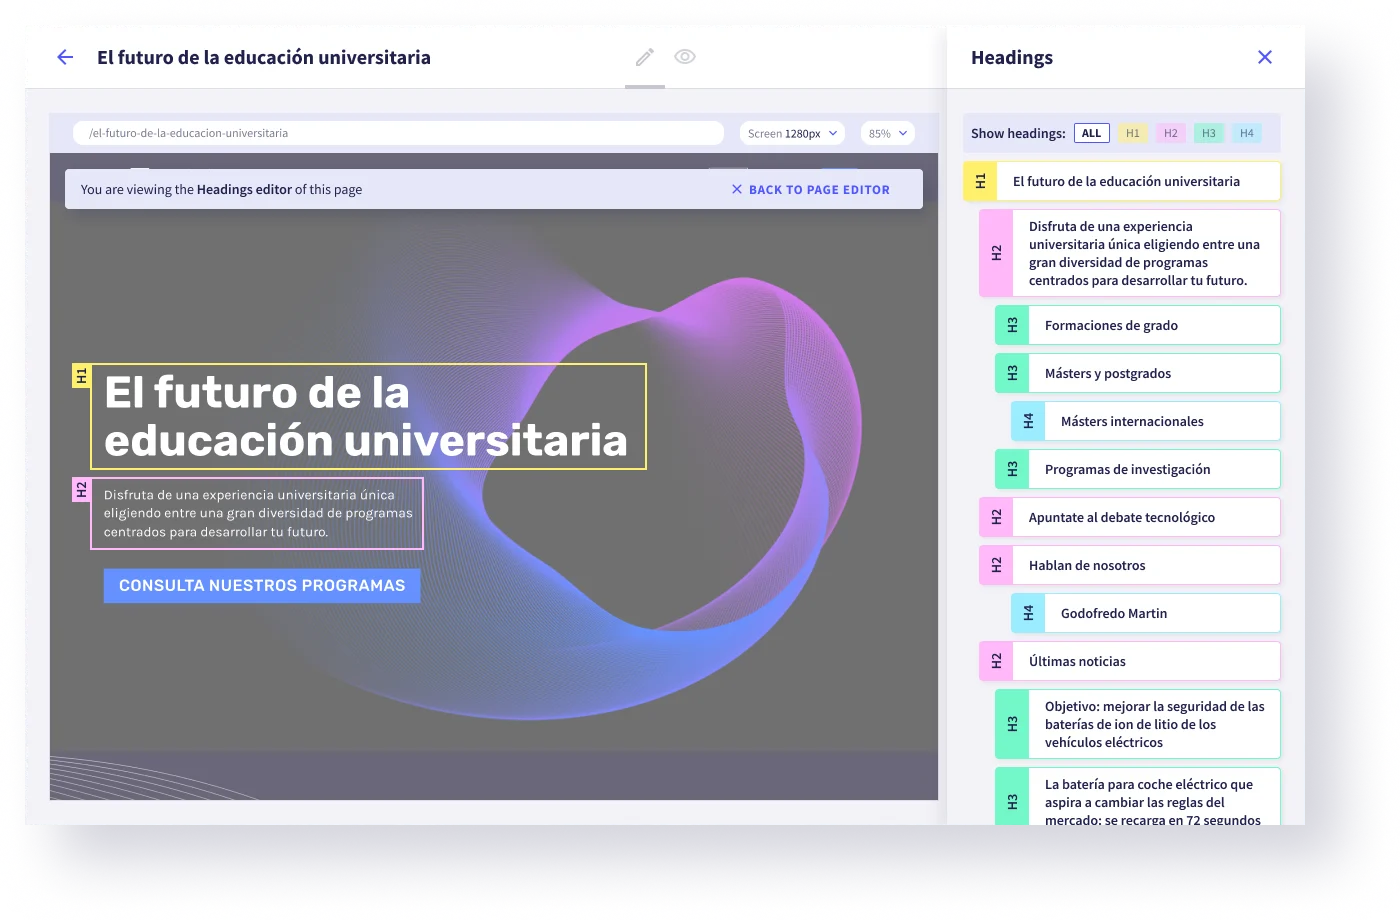Image resolution: width=1400 pixels, height=920 pixels.
Task: Show ALL headings filter
Action: [1092, 133]
